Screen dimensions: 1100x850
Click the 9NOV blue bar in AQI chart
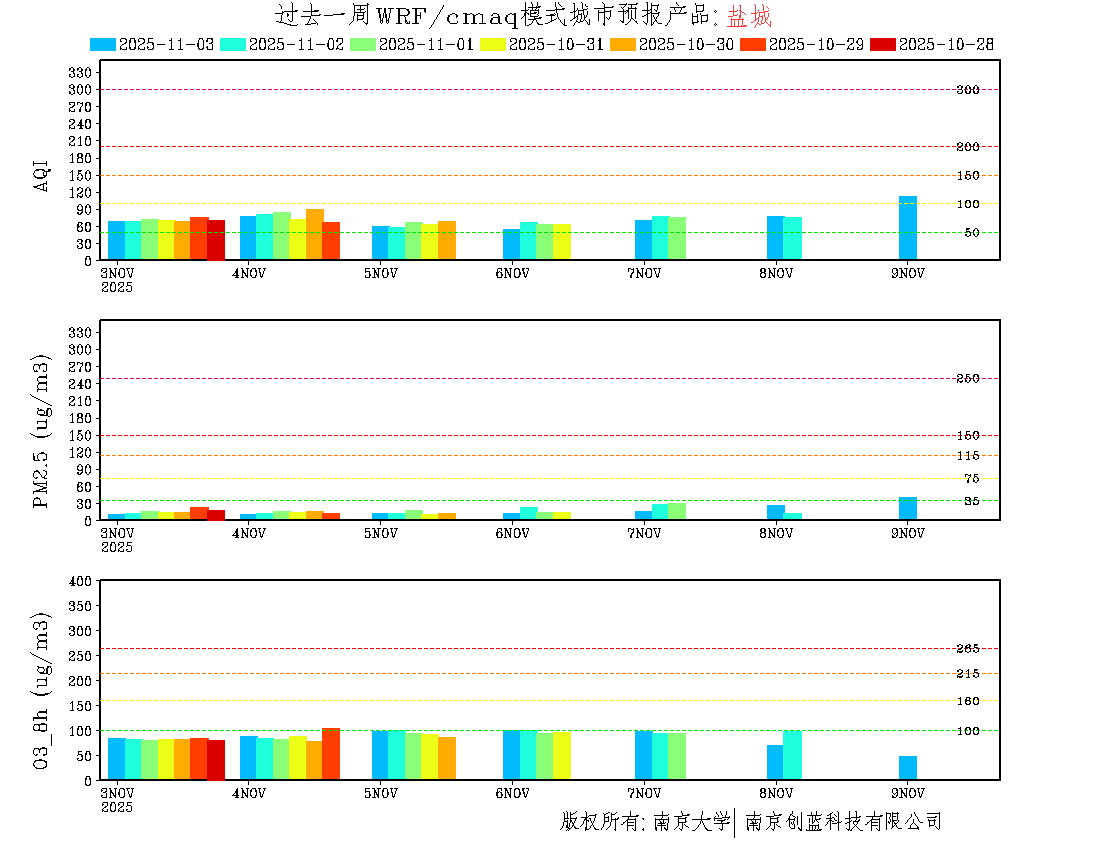click(907, 228)
